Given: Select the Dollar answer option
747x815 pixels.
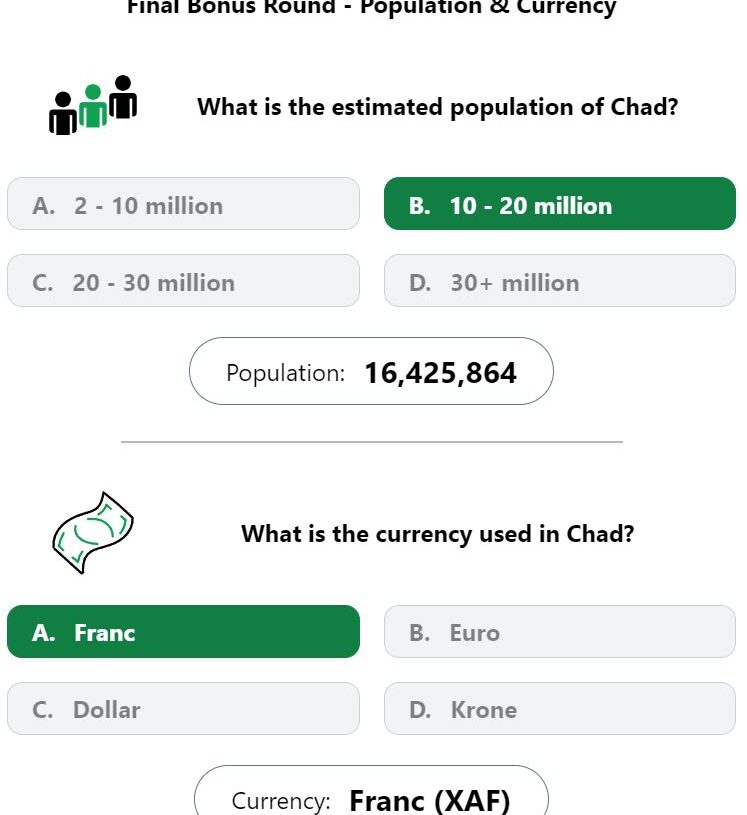Looking at the screenshot, I should [183, 708].
